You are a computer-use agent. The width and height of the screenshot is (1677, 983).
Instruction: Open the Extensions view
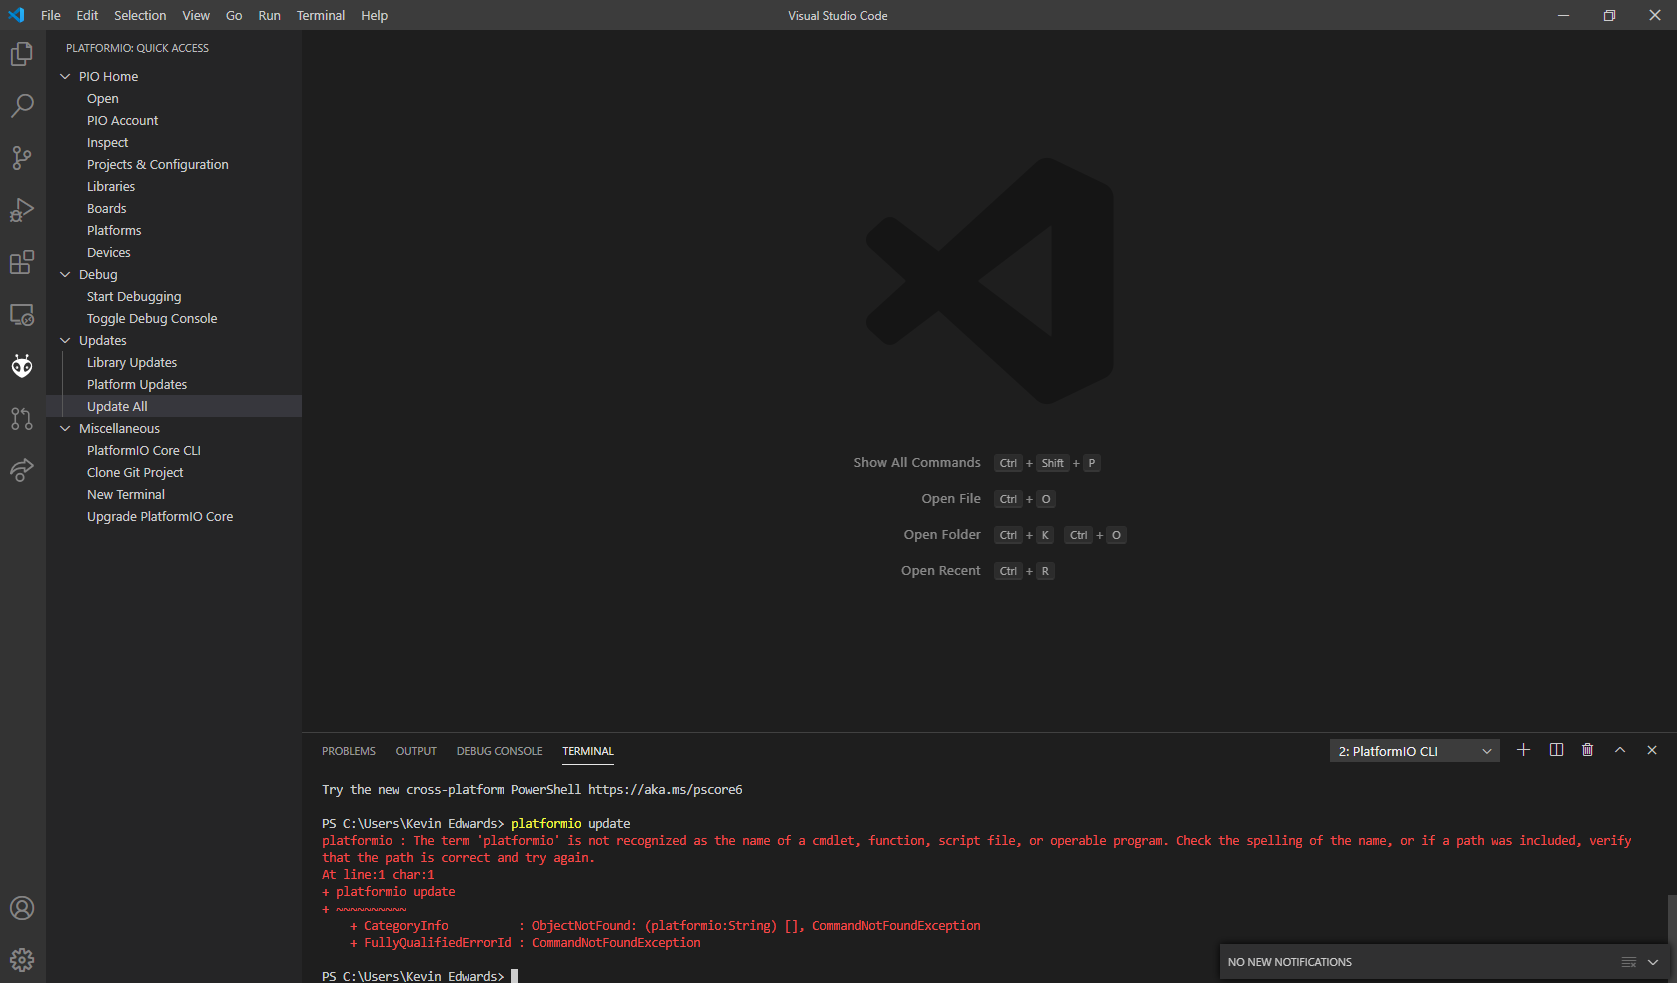tap(22, 262)
